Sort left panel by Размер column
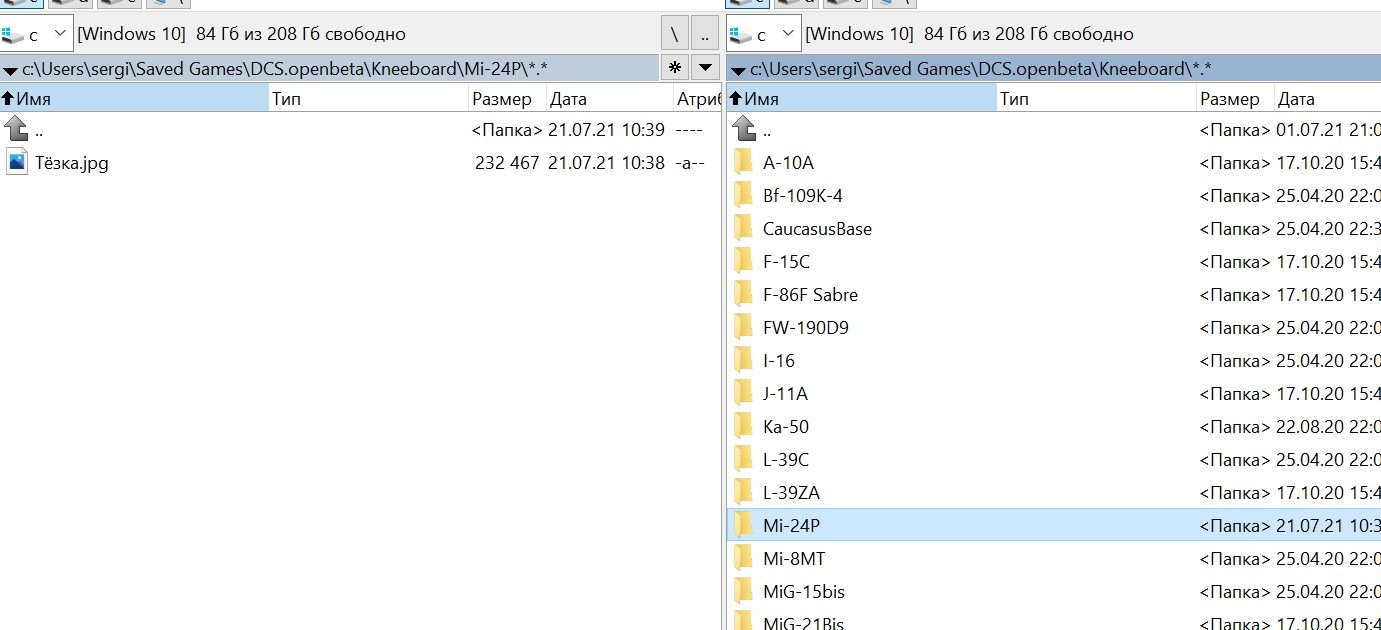1381x630 pixels. 508,98
